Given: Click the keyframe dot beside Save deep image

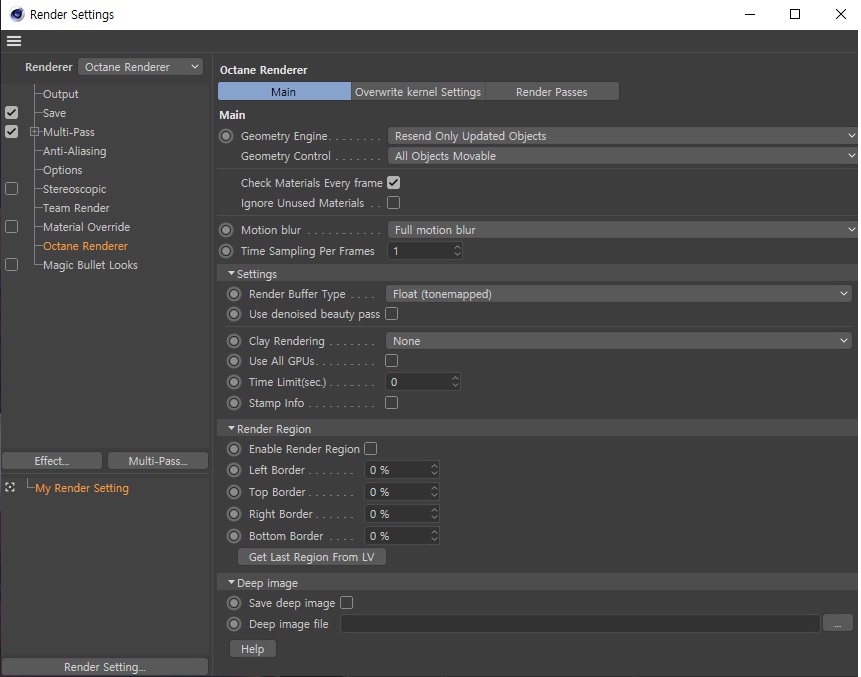Looking at the screenshot, I should [x=234, y=603].
